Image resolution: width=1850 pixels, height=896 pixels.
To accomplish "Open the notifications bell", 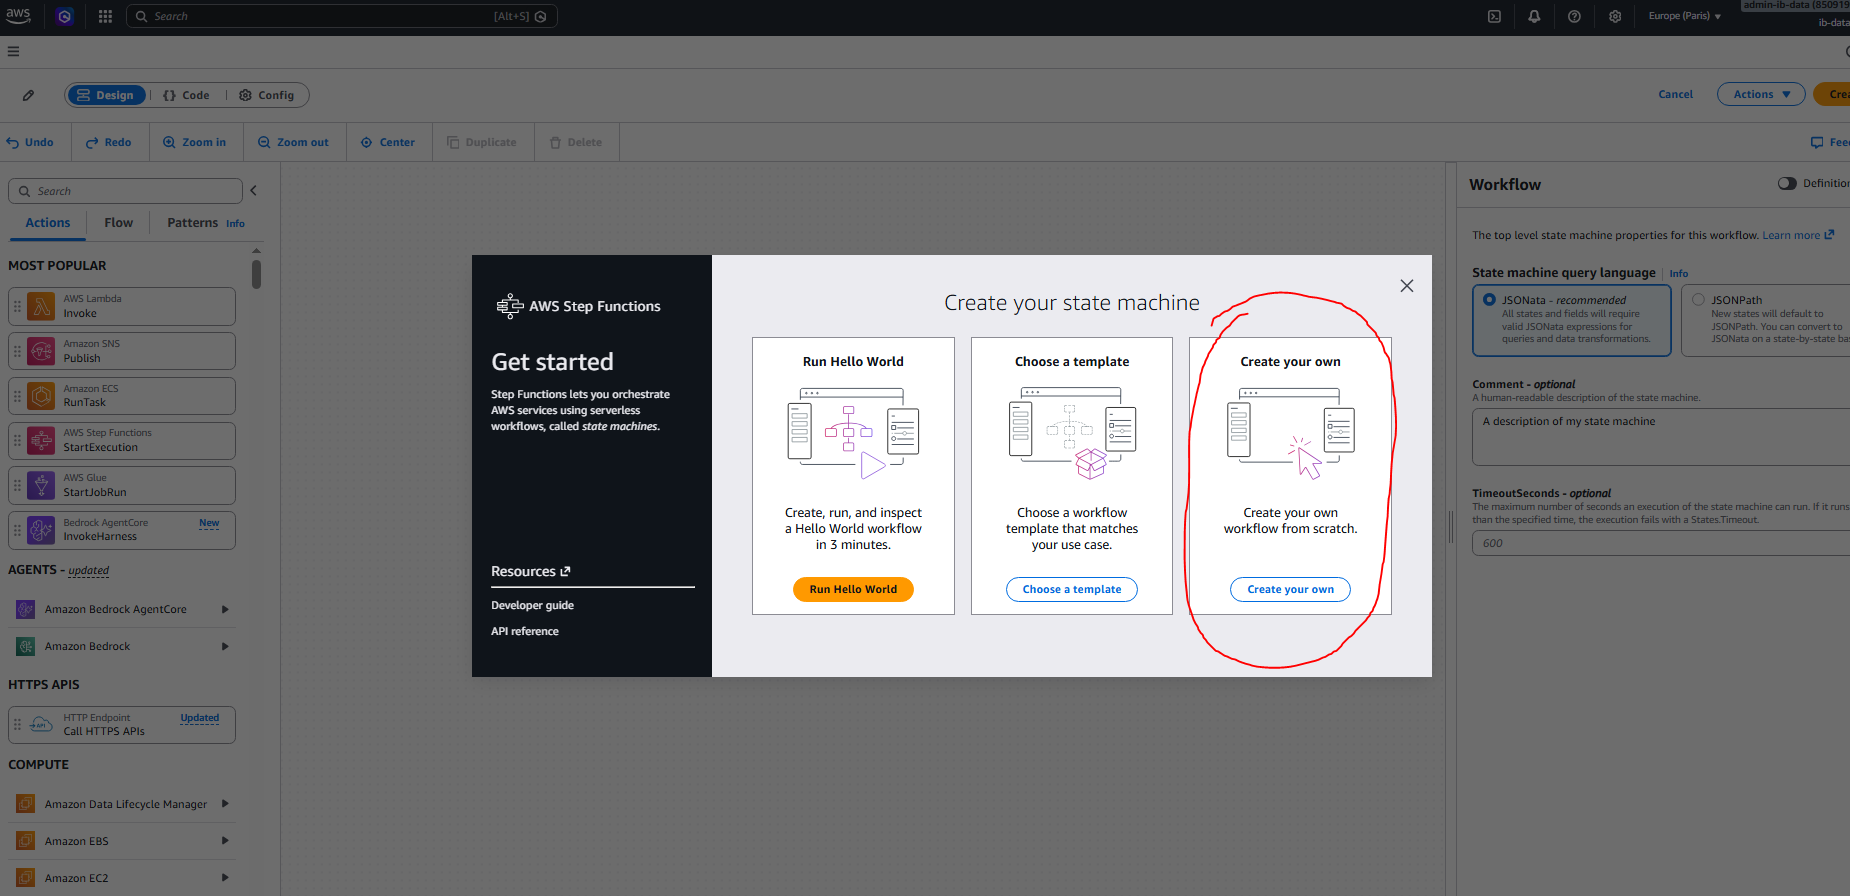I will (x=1534, y=16).
